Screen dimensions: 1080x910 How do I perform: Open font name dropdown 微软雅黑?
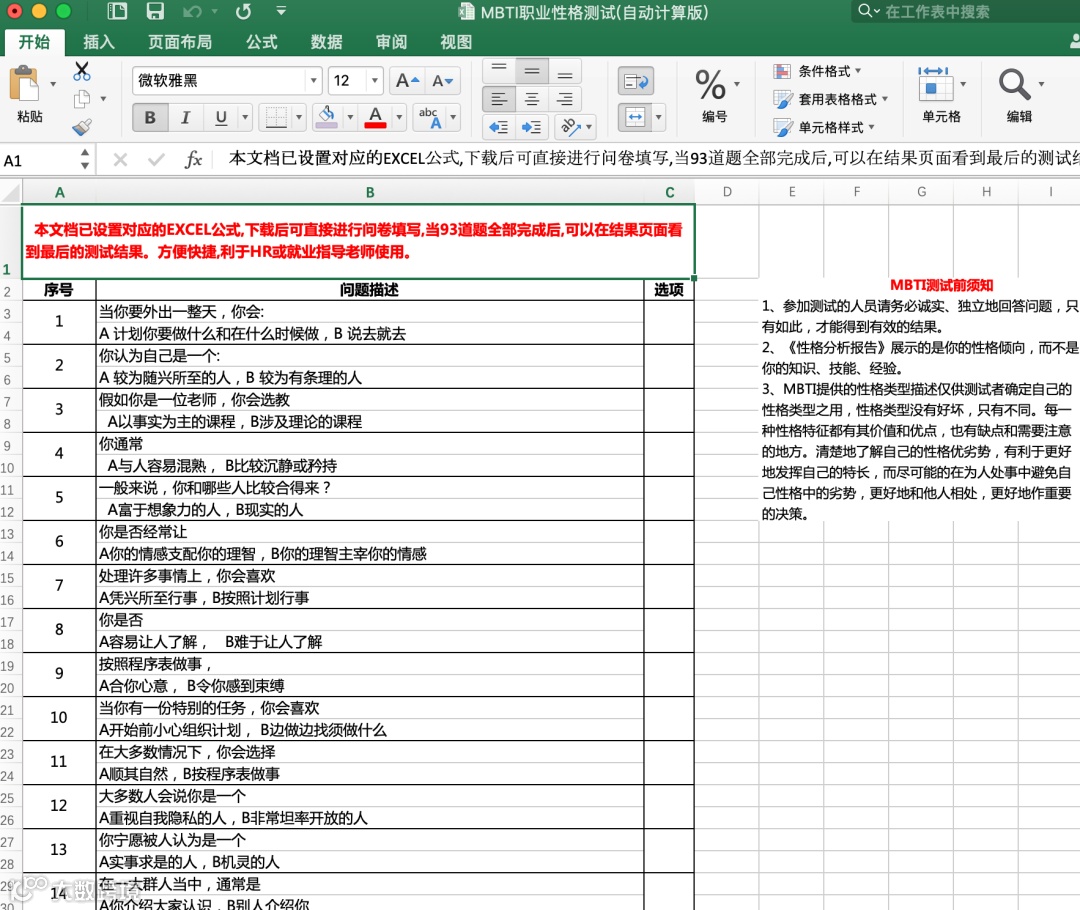click(x=313, y=81)
